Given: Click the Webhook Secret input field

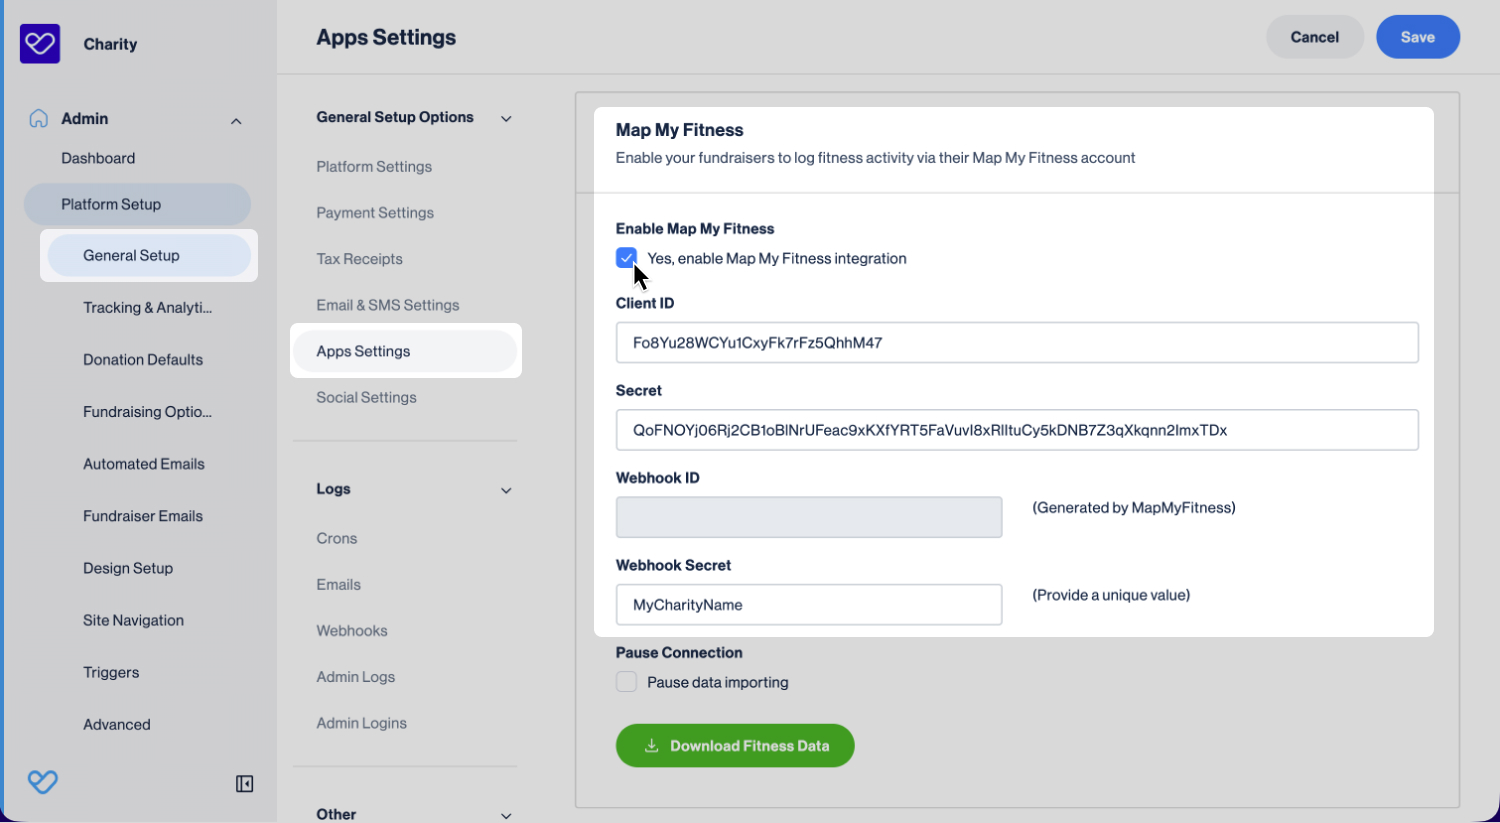Looking at the screenshot, I should pyautogui.click(x=809, y=605).
